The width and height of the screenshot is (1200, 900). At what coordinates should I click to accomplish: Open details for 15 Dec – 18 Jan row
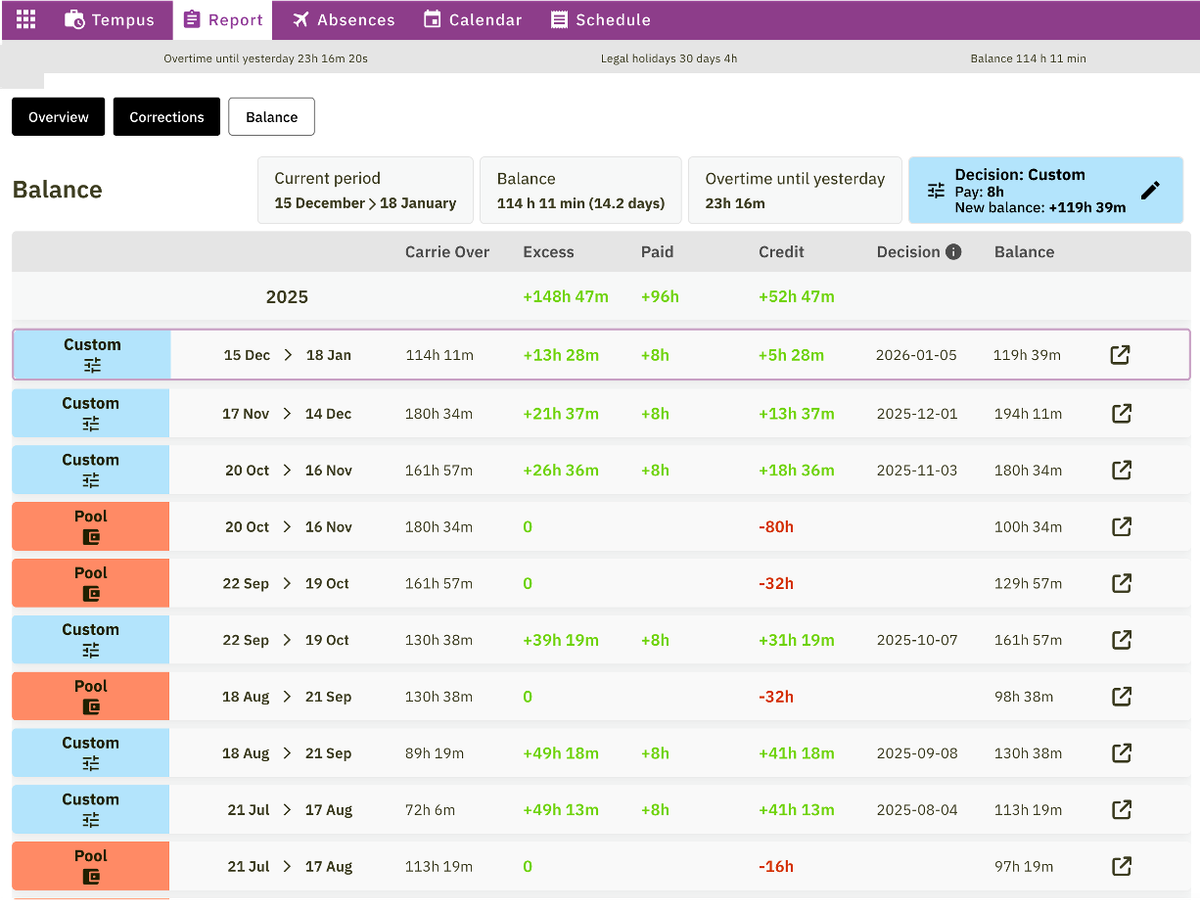[1121, 355]
